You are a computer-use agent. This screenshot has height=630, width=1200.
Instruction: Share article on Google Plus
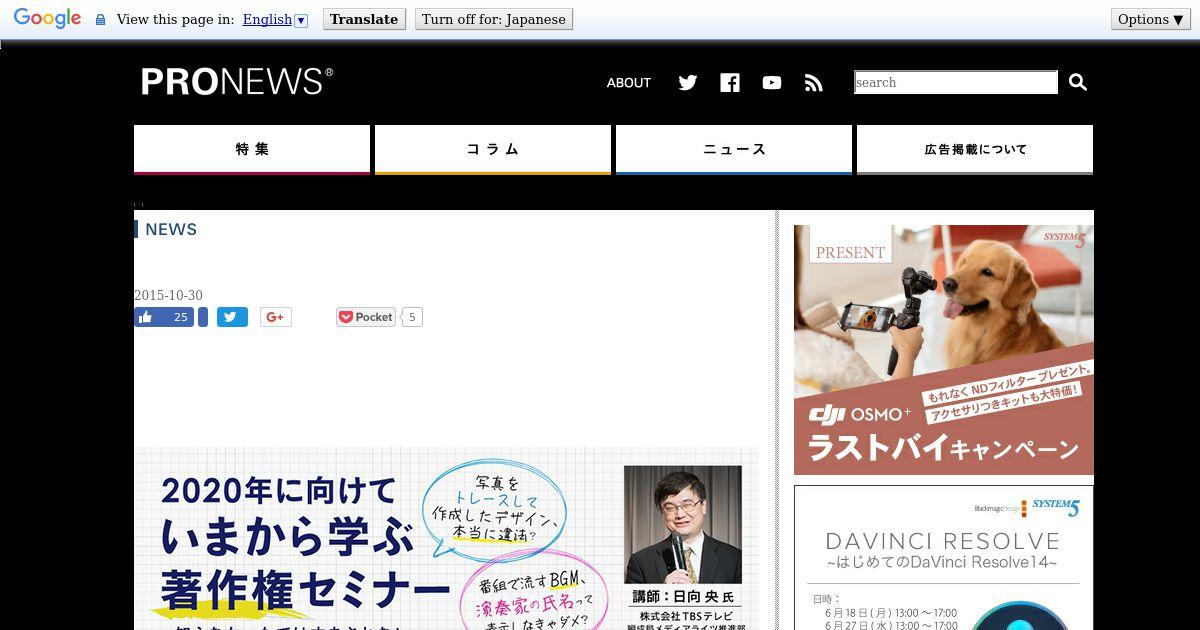point(275,317)
